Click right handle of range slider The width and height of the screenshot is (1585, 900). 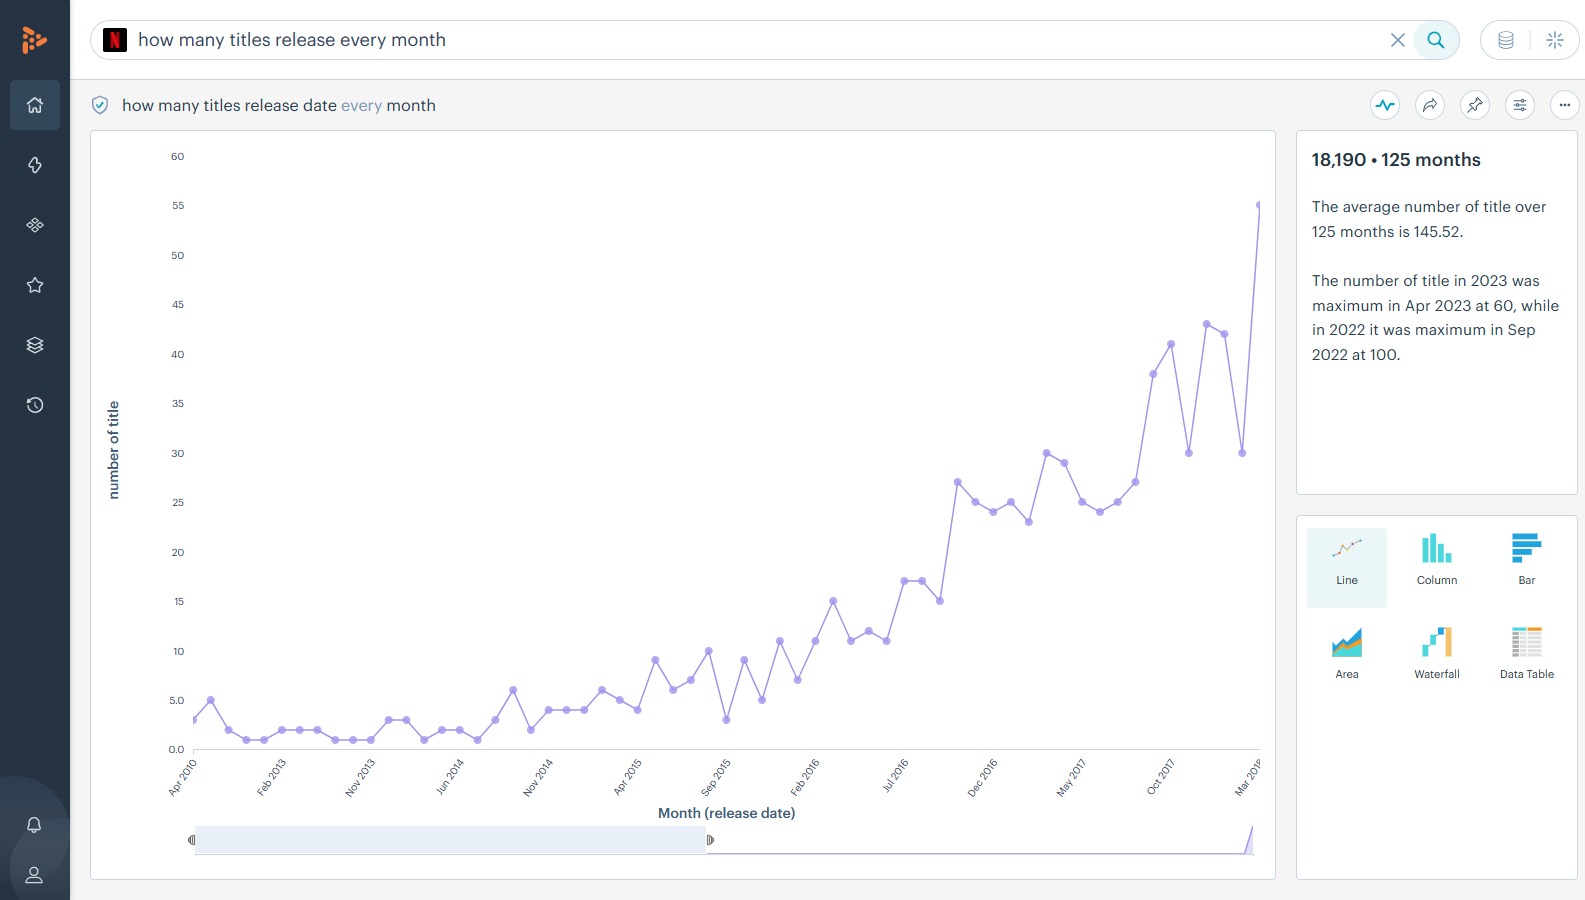(710, 840)
